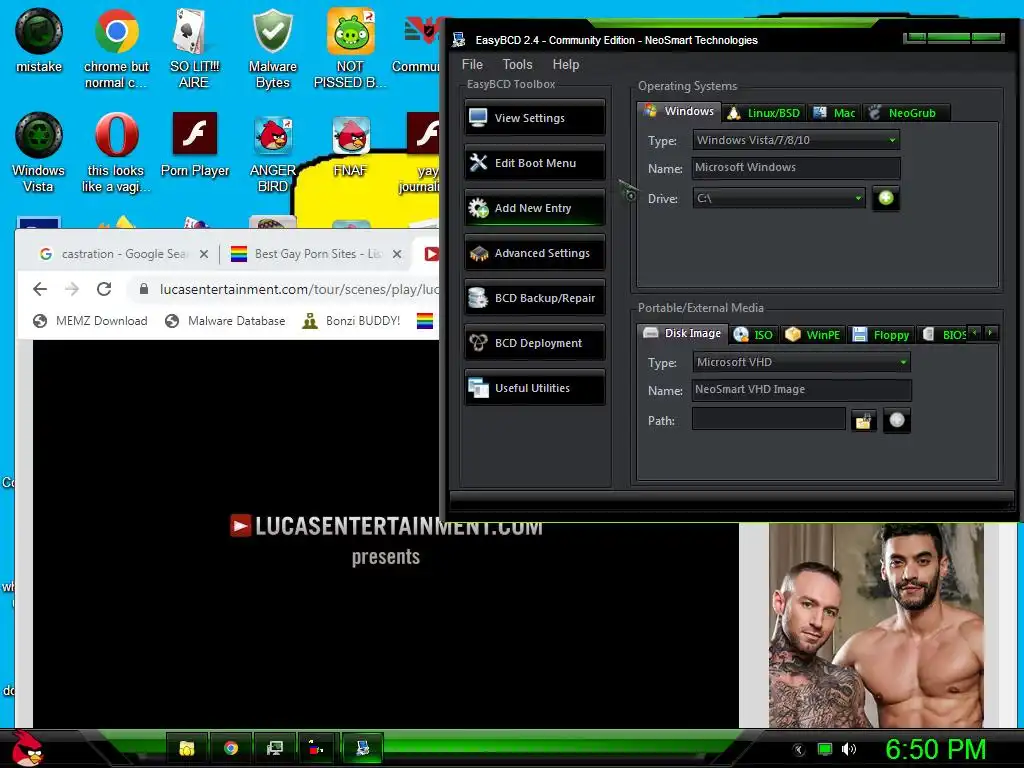Screen dimensions: 1024x768
Task: Click the browse folder icon beside Path
Action: coord(863,421)
